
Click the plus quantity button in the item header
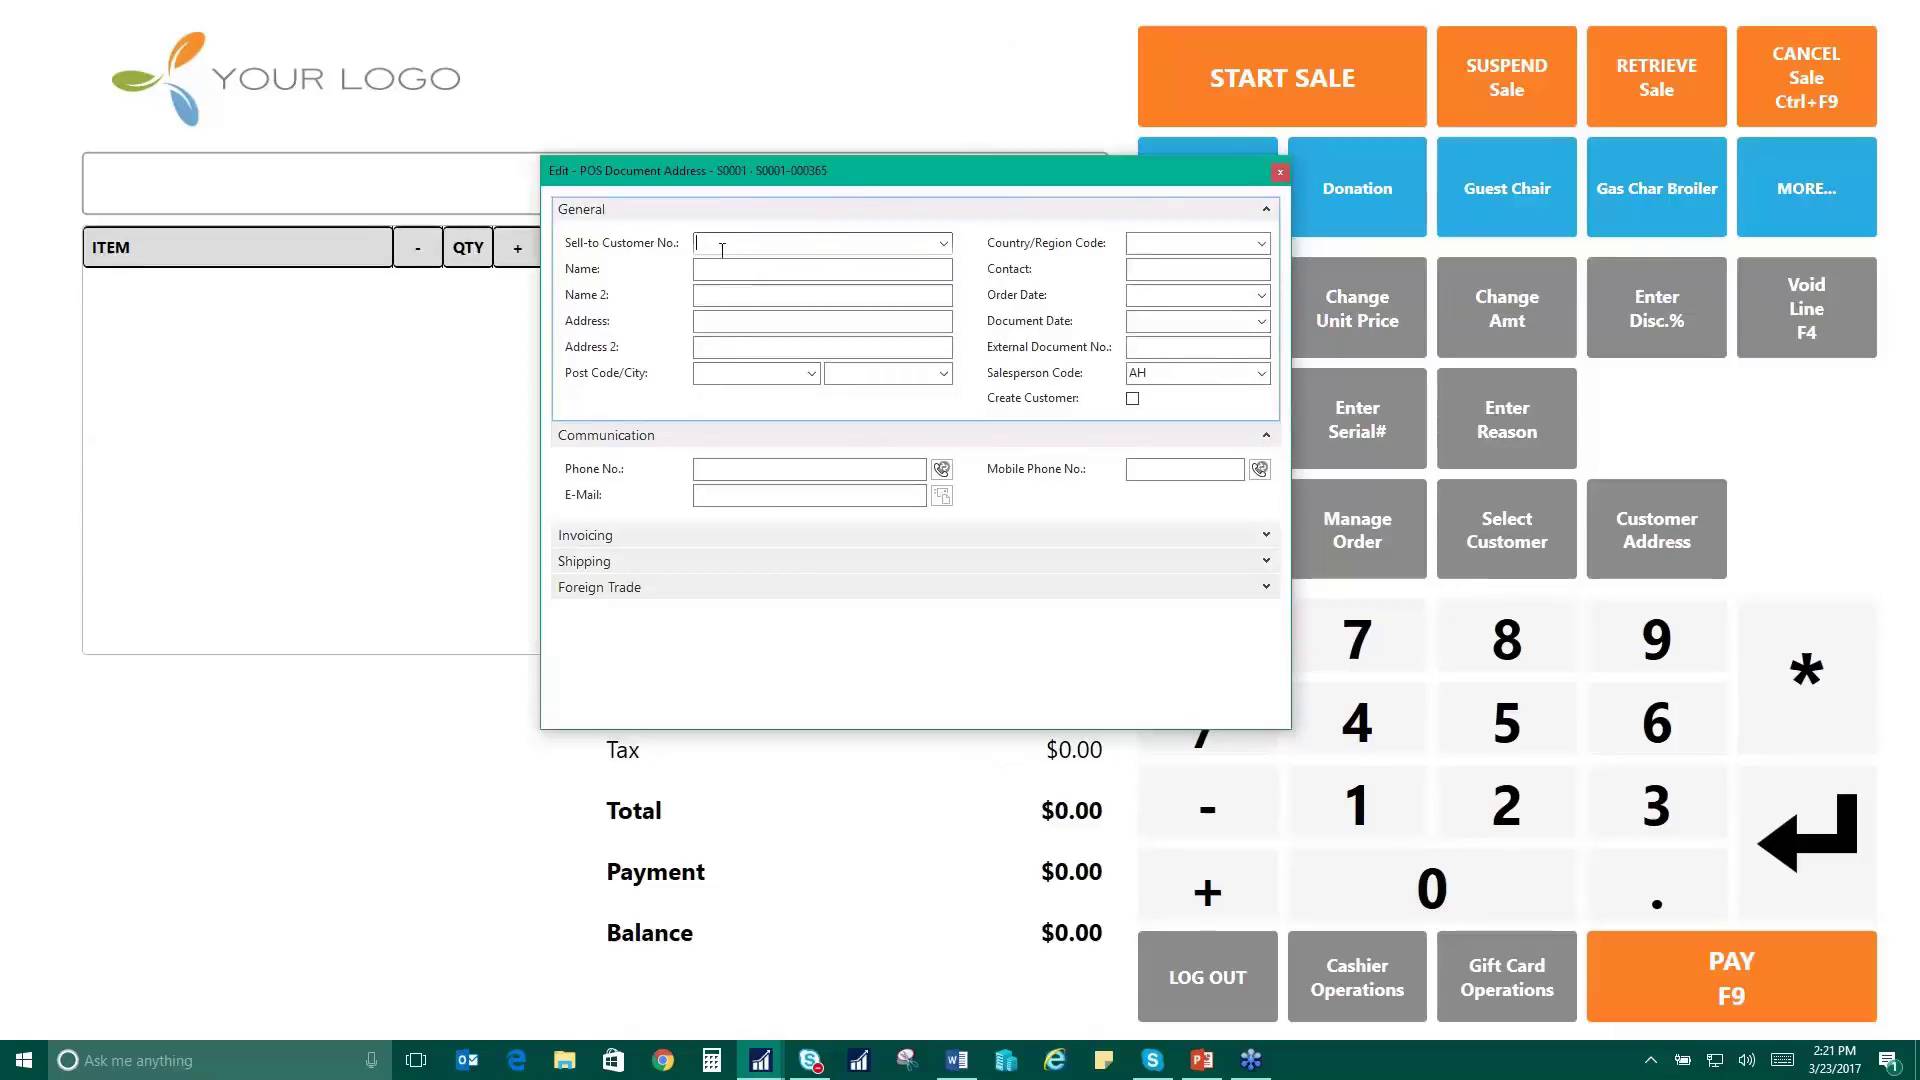tap(517, 247)
